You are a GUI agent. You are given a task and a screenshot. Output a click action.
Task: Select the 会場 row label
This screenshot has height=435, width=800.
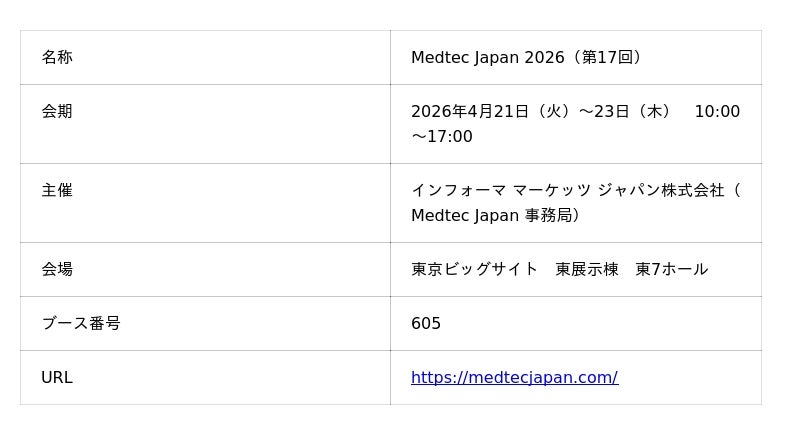point(57,270)
